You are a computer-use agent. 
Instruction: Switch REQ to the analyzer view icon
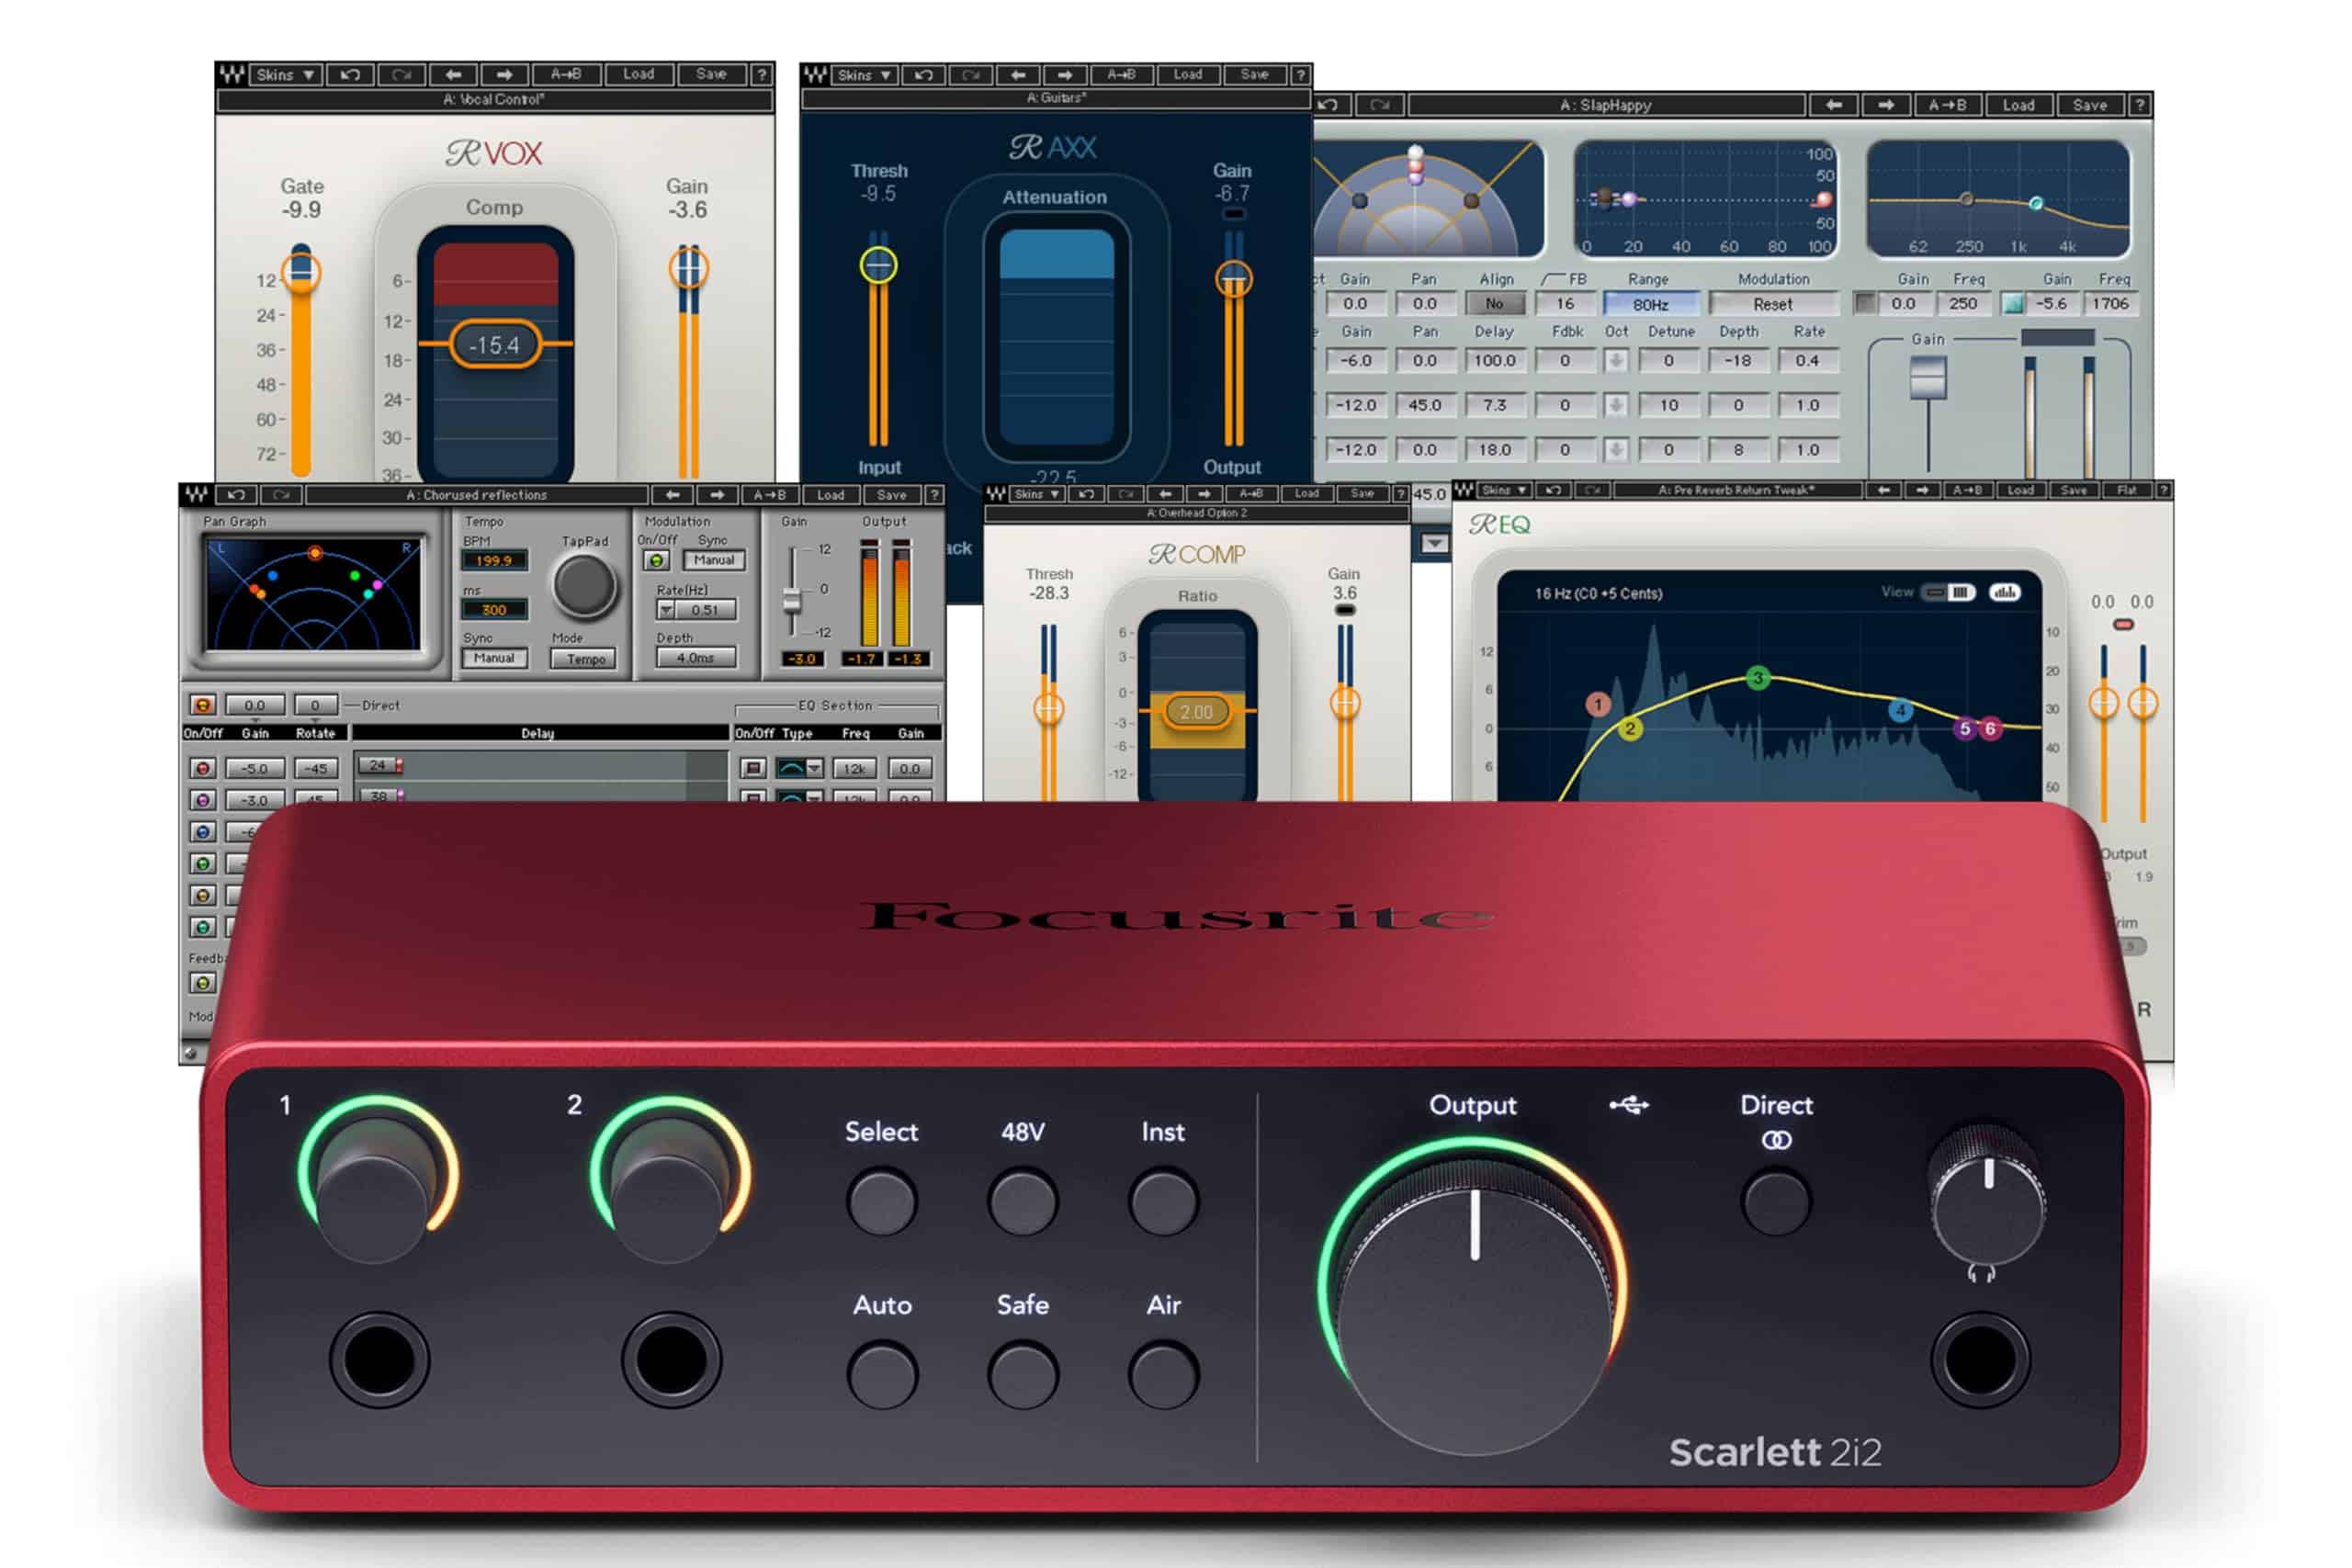tap(2004, 593)
